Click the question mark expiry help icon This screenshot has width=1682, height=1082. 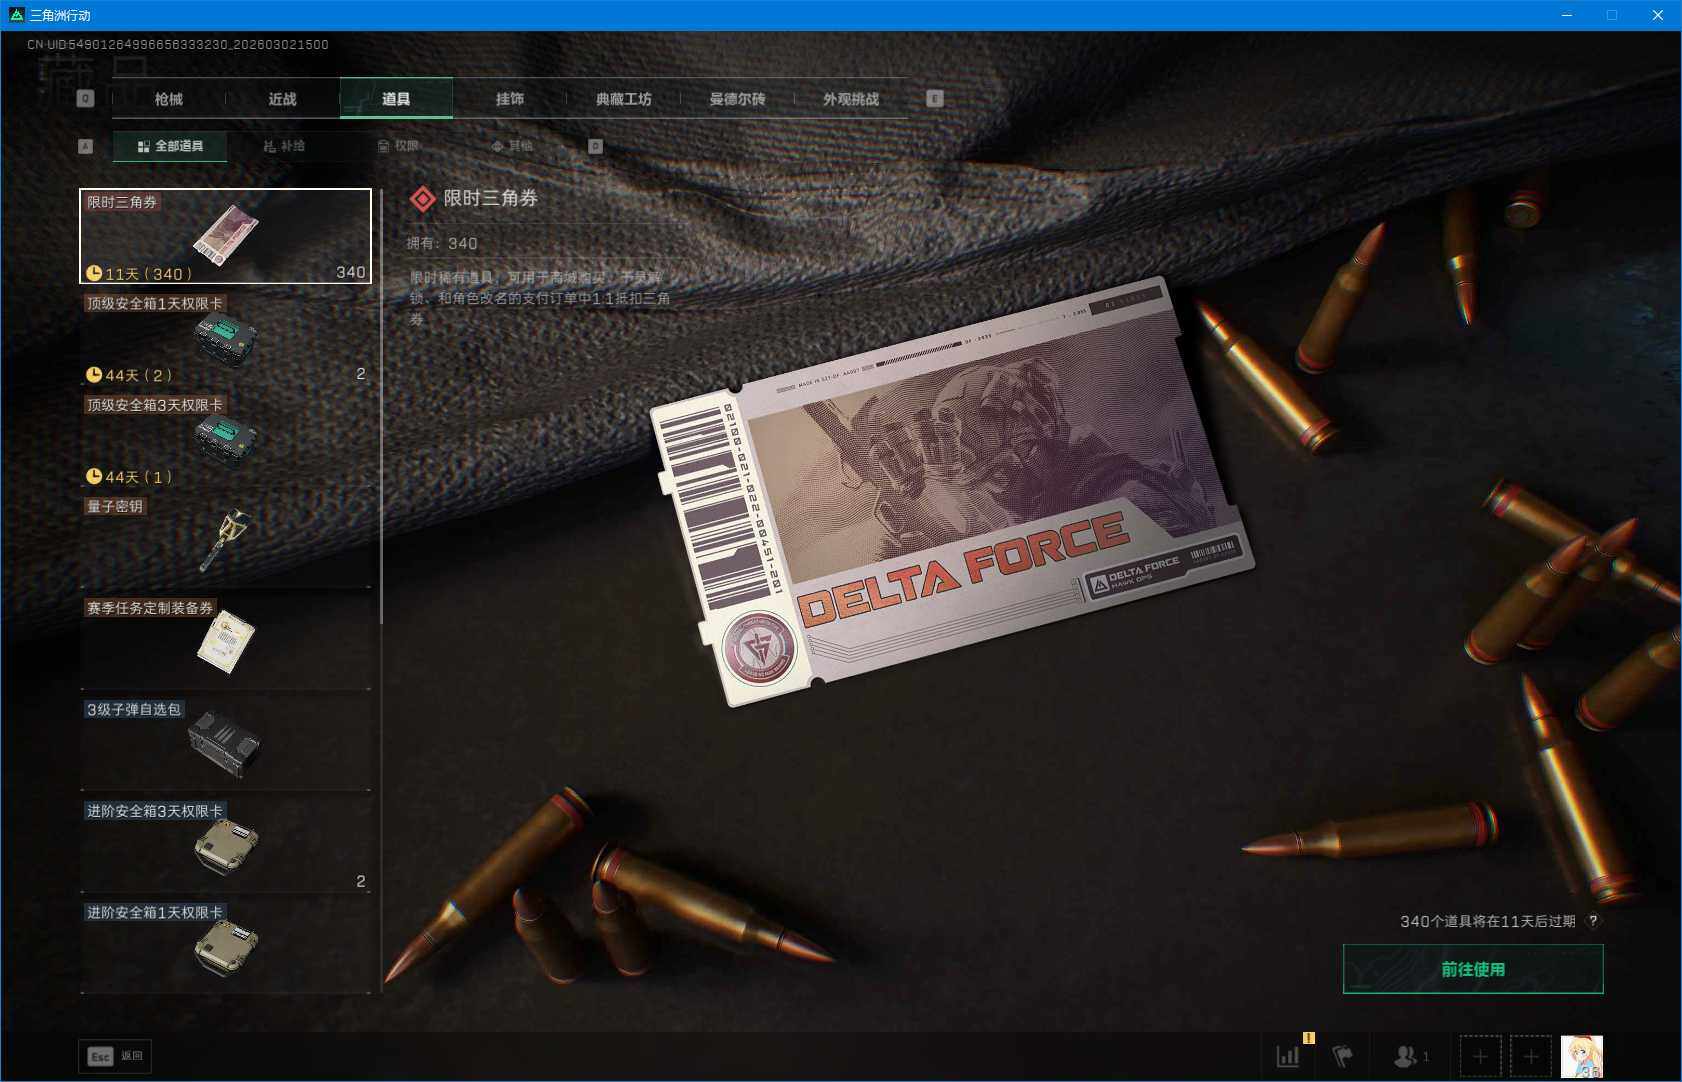tap(1593, 921)
